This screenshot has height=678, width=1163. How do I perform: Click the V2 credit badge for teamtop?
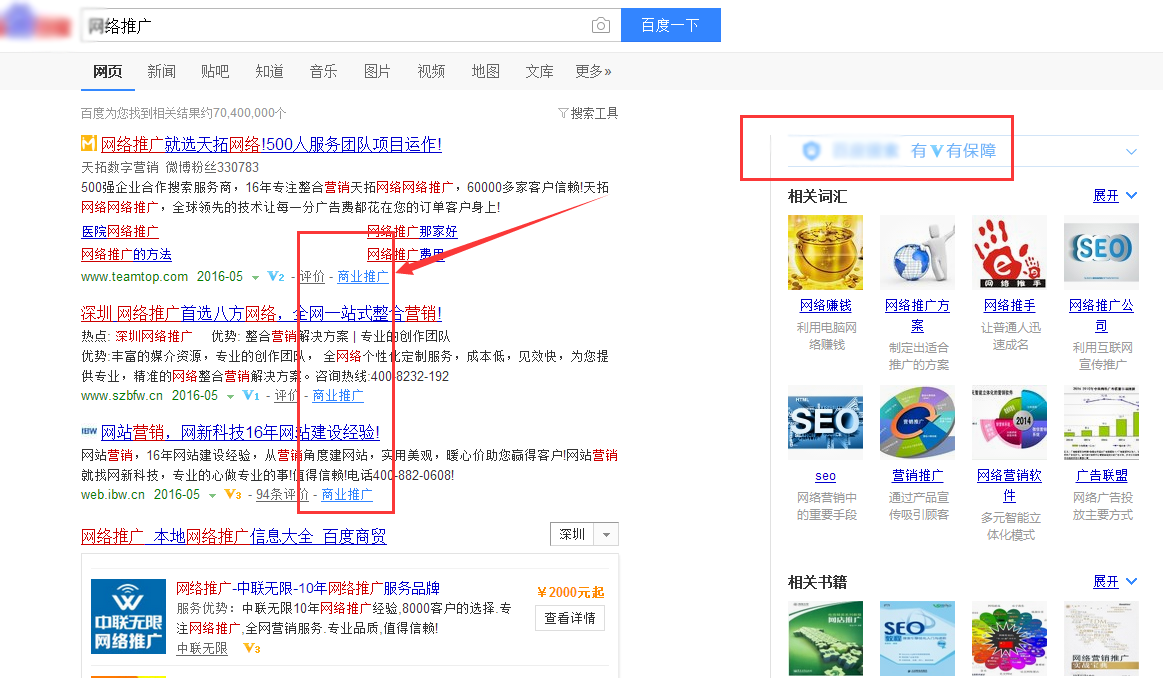point(276,277)
